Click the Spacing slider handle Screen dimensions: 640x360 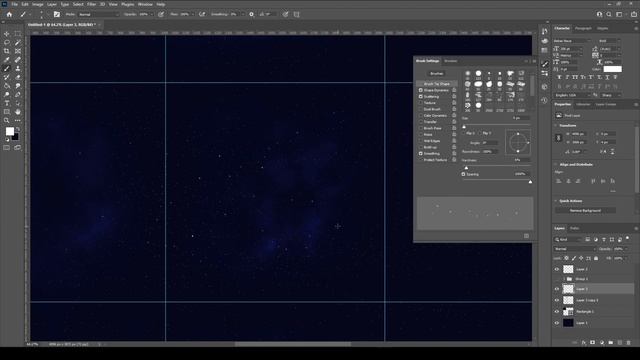click(530, 182)
